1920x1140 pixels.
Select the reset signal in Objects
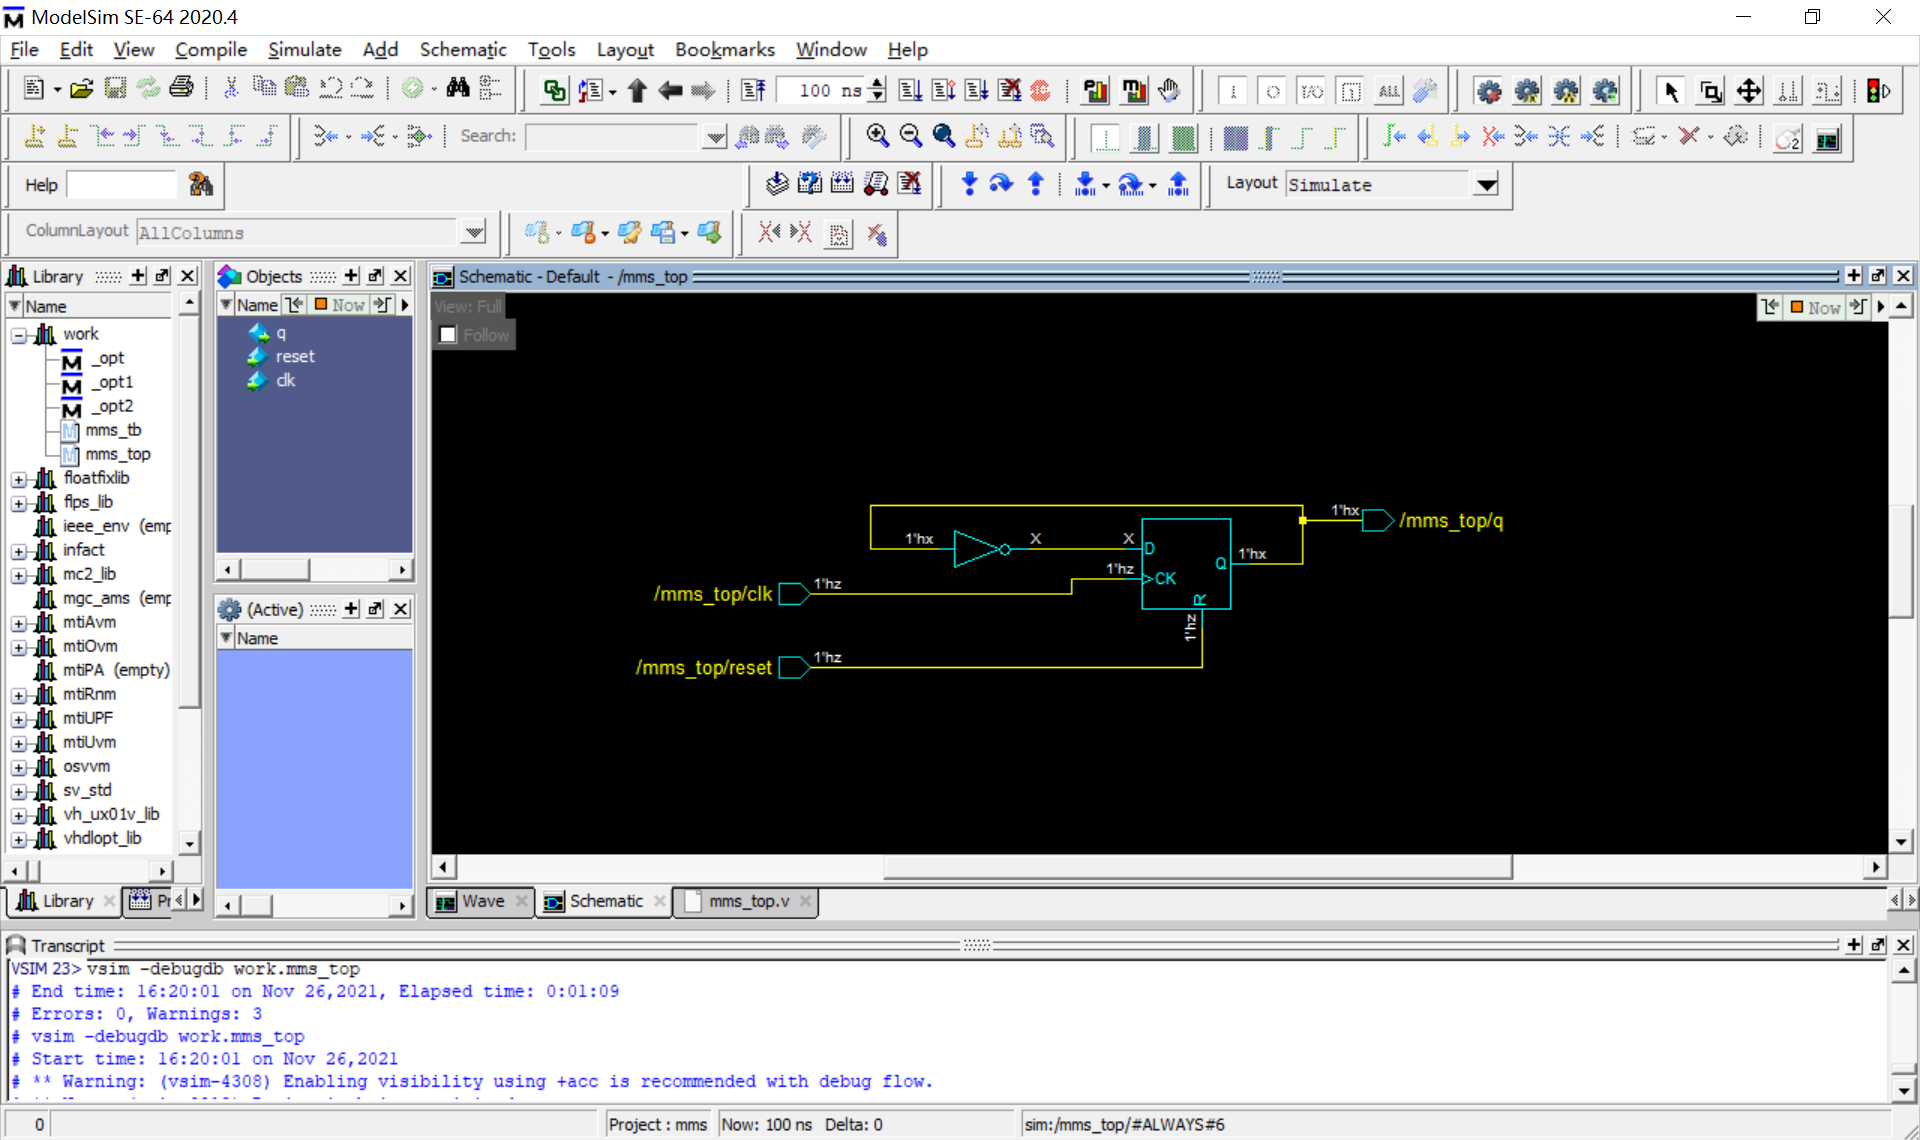tap(295, 357)
